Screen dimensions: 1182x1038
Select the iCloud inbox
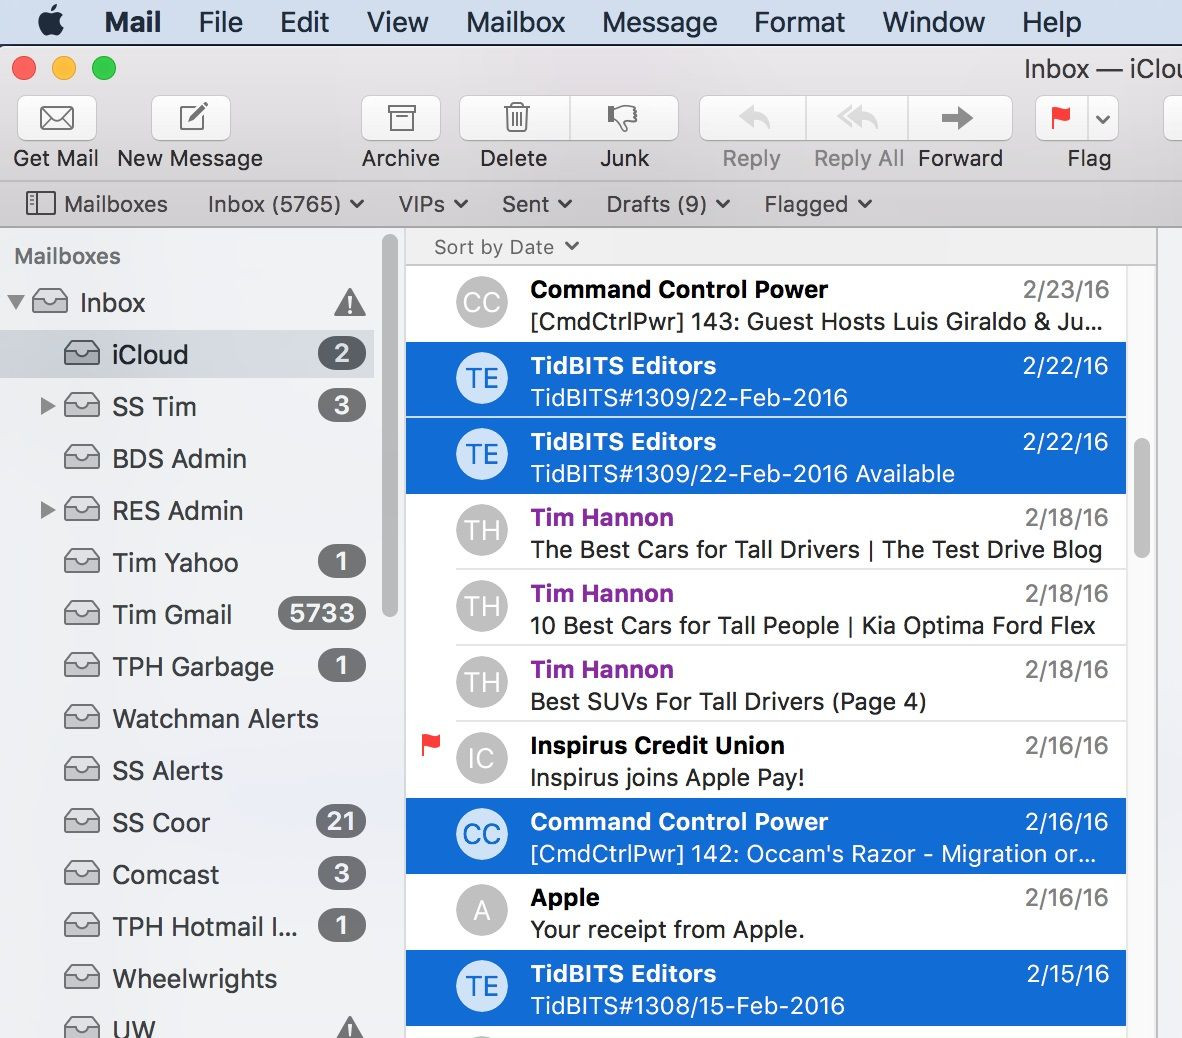[x=187, y=354]
